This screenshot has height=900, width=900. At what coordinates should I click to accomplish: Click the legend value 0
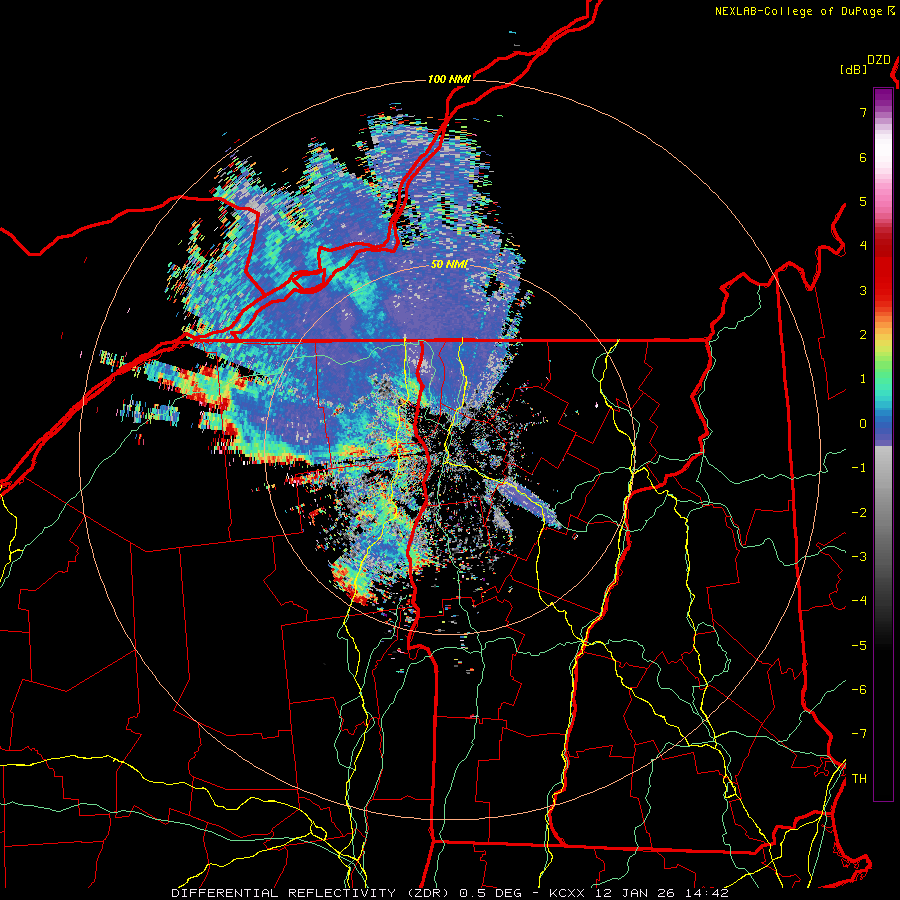pos(863,424)
